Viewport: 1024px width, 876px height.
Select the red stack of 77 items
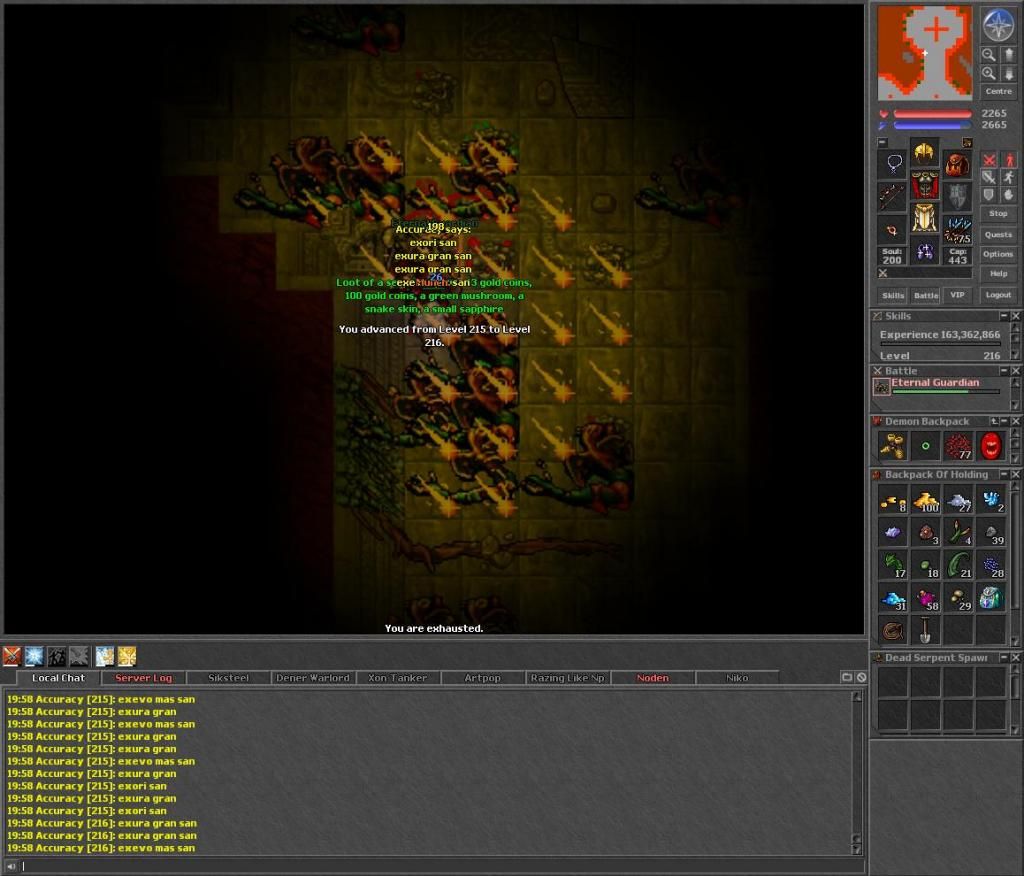click(x=958, y=446)
